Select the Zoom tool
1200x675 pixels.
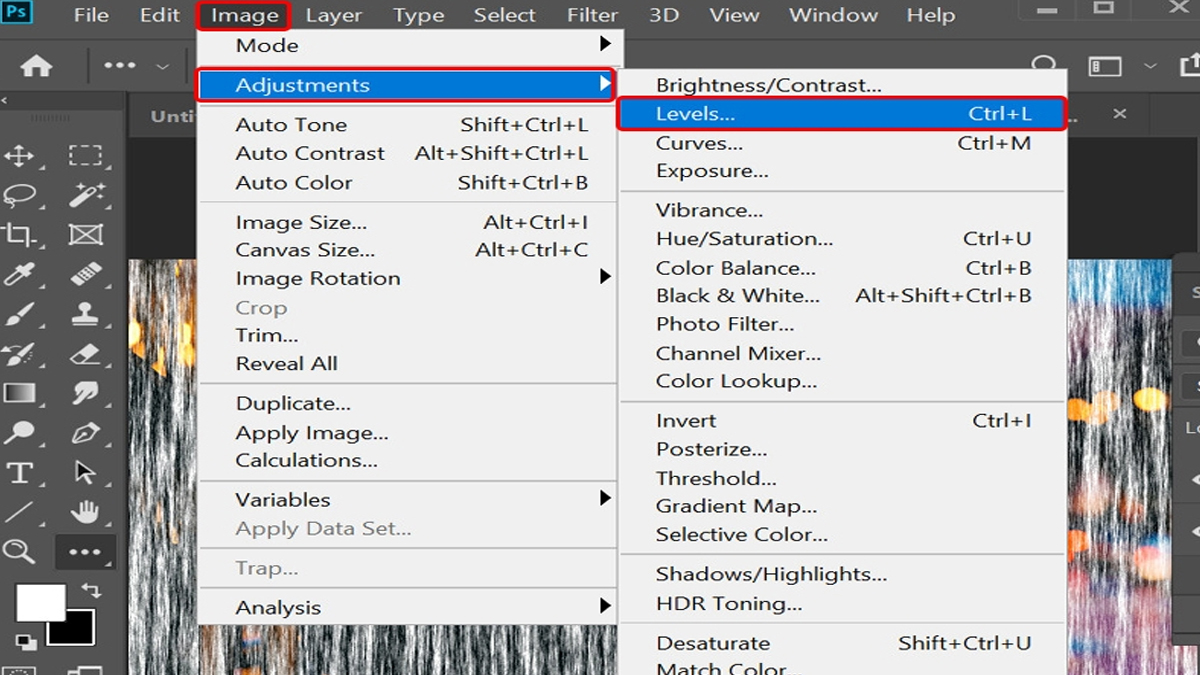(x=18, y=551)
